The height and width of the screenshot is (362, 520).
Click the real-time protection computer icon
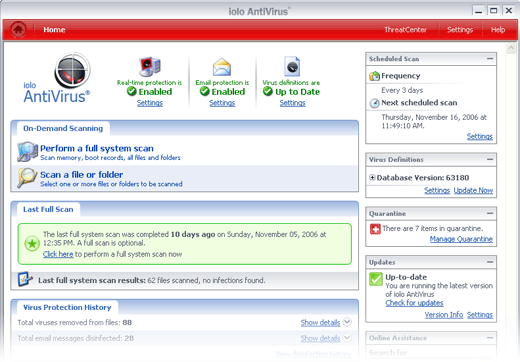tap(150, 66)
